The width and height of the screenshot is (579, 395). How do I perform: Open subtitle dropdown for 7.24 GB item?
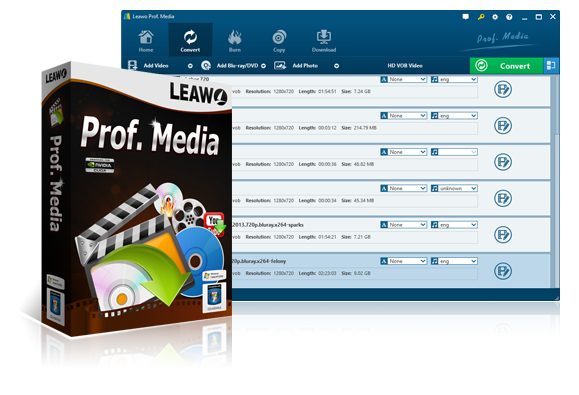(404, 79)
